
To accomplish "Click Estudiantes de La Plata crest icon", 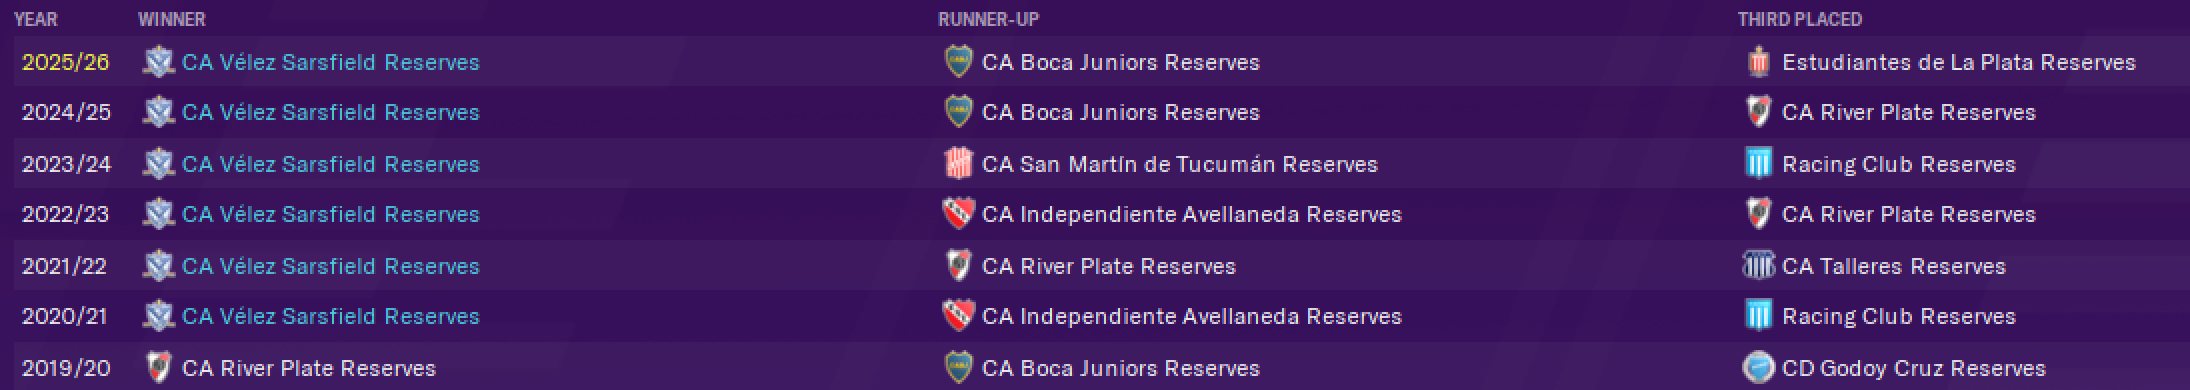I will coord(1758,62).
